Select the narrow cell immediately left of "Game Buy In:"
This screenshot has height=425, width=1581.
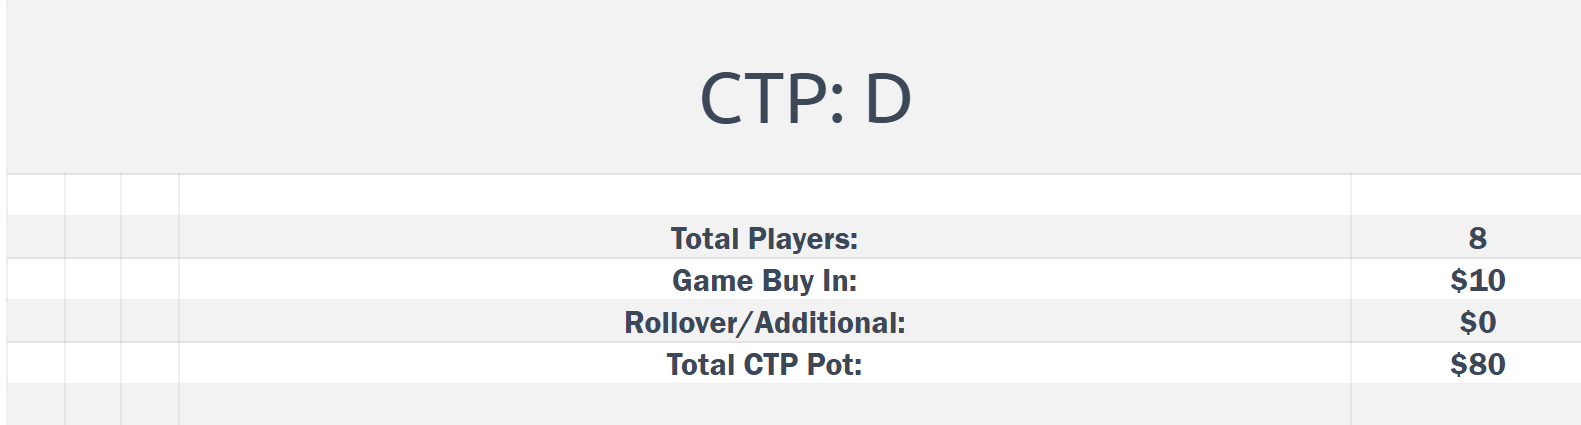coord(150,280)
